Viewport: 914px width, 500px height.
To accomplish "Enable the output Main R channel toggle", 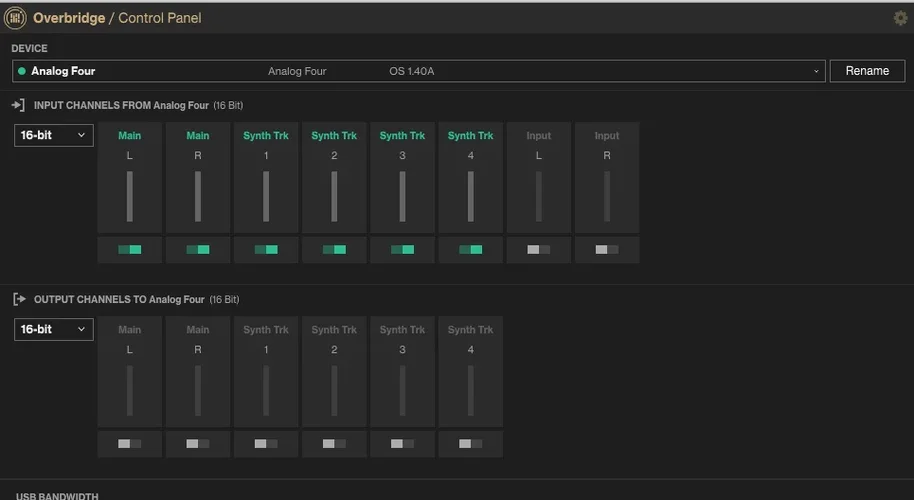I will [x=198, y=443].
